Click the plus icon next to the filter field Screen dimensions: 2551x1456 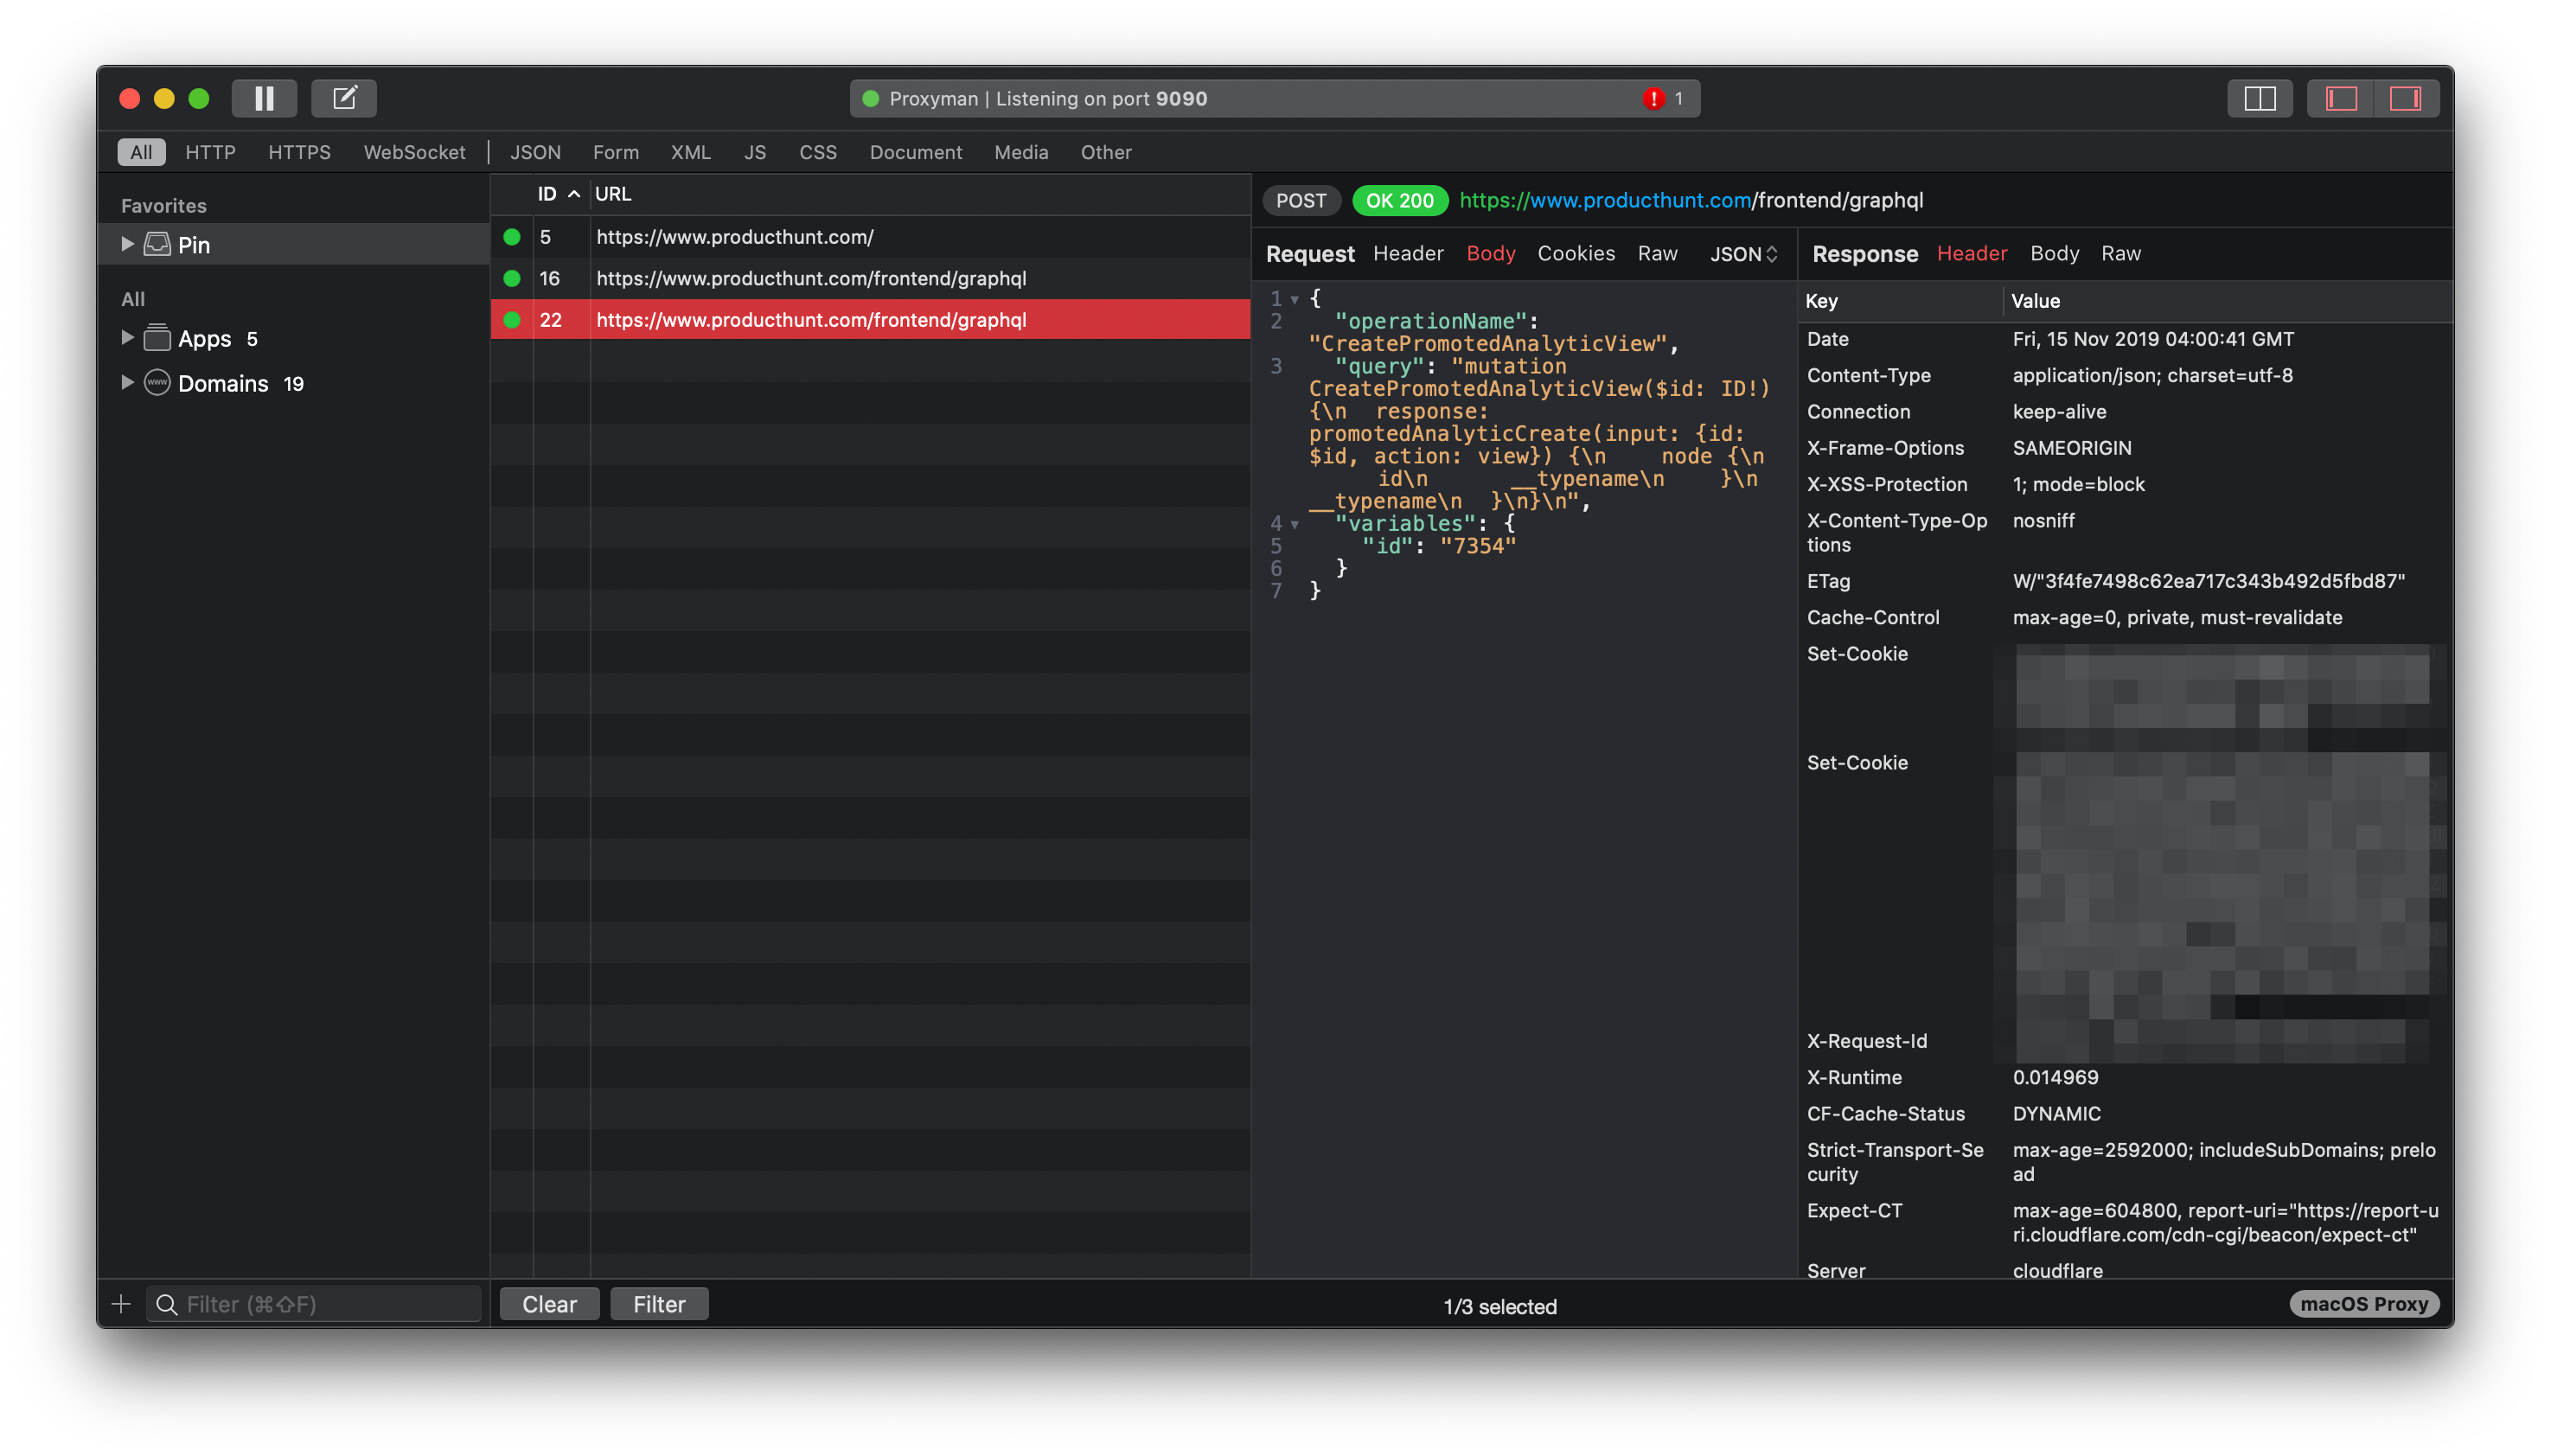tap(121, 1304)
